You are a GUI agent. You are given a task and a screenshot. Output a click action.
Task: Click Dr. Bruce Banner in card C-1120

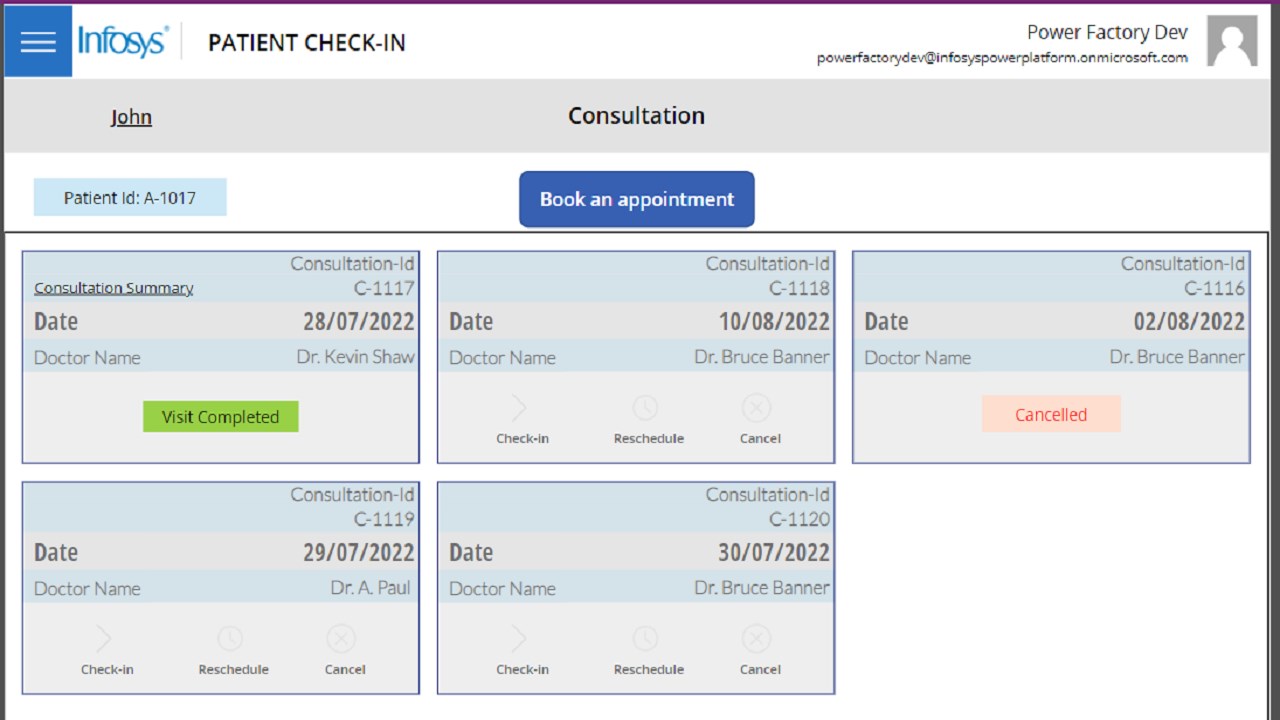coord(762,588)
